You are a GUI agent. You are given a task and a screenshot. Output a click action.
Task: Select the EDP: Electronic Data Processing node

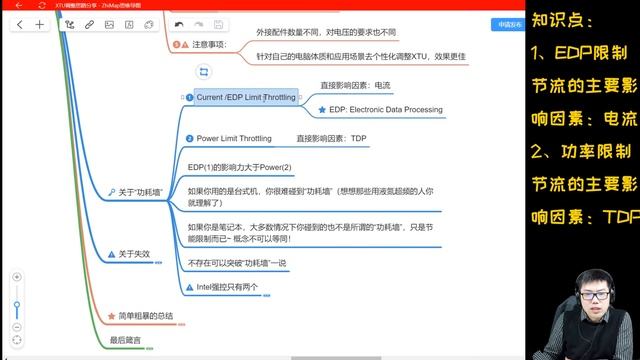coord(386,110)
